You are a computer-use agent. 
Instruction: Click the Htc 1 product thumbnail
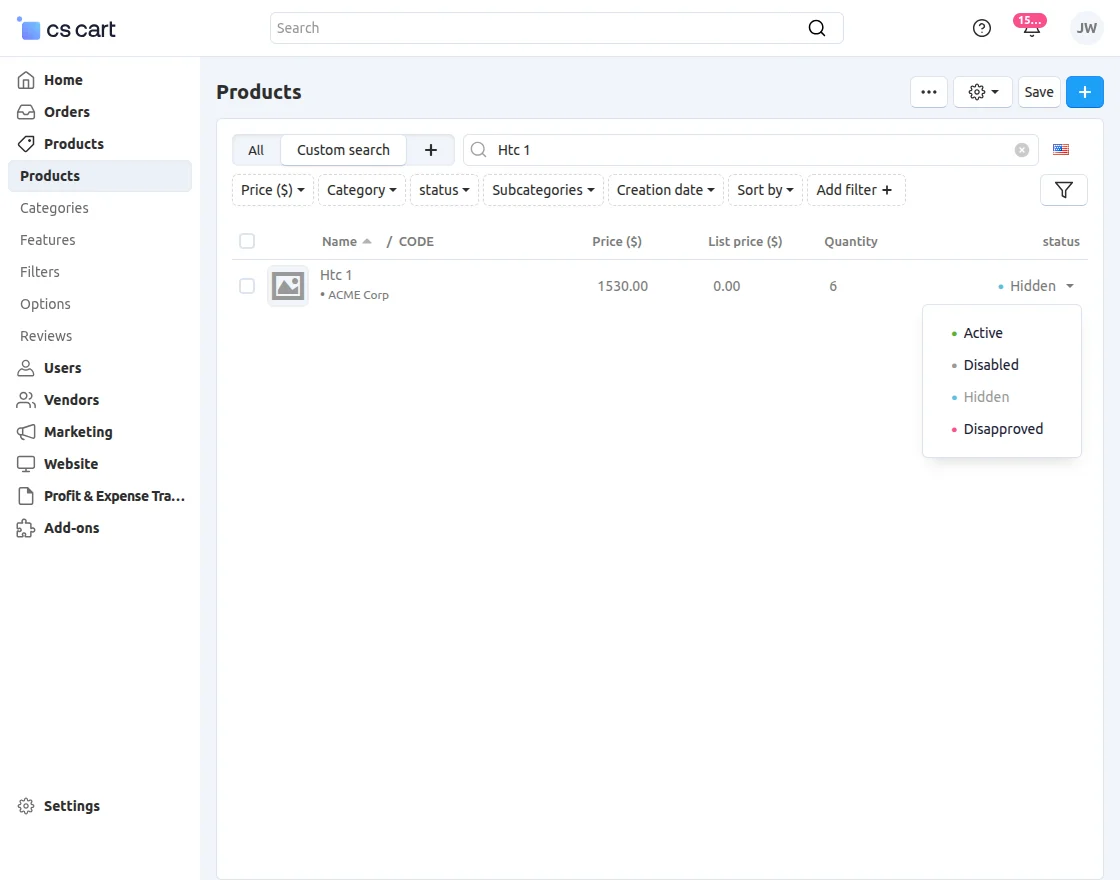point(288,285)
